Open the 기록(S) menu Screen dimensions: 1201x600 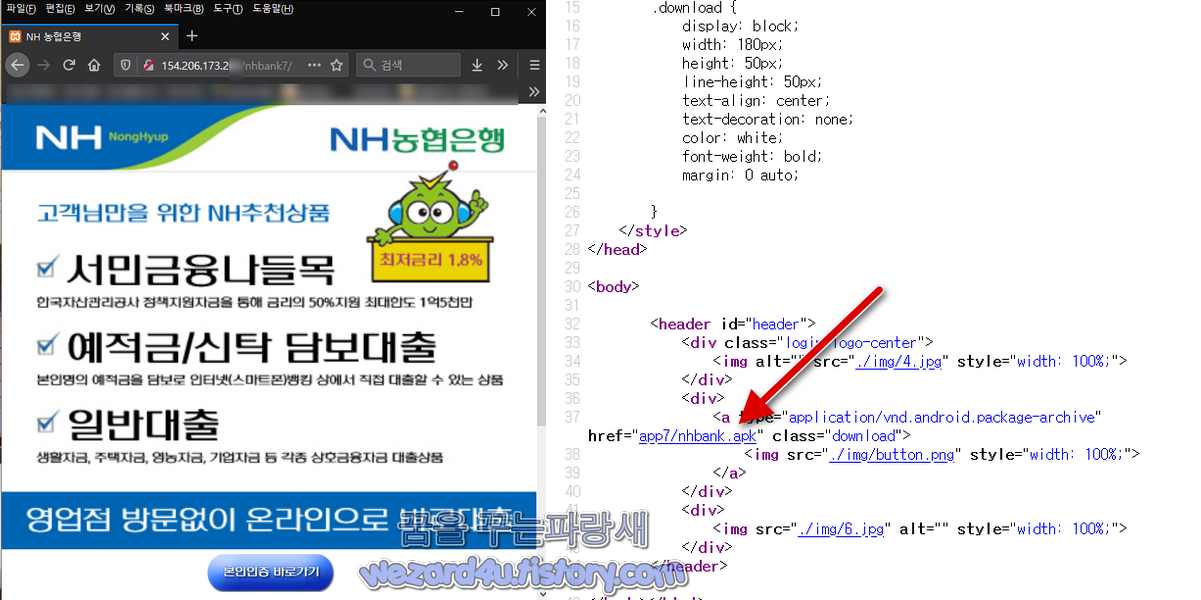tap(140, 9)
